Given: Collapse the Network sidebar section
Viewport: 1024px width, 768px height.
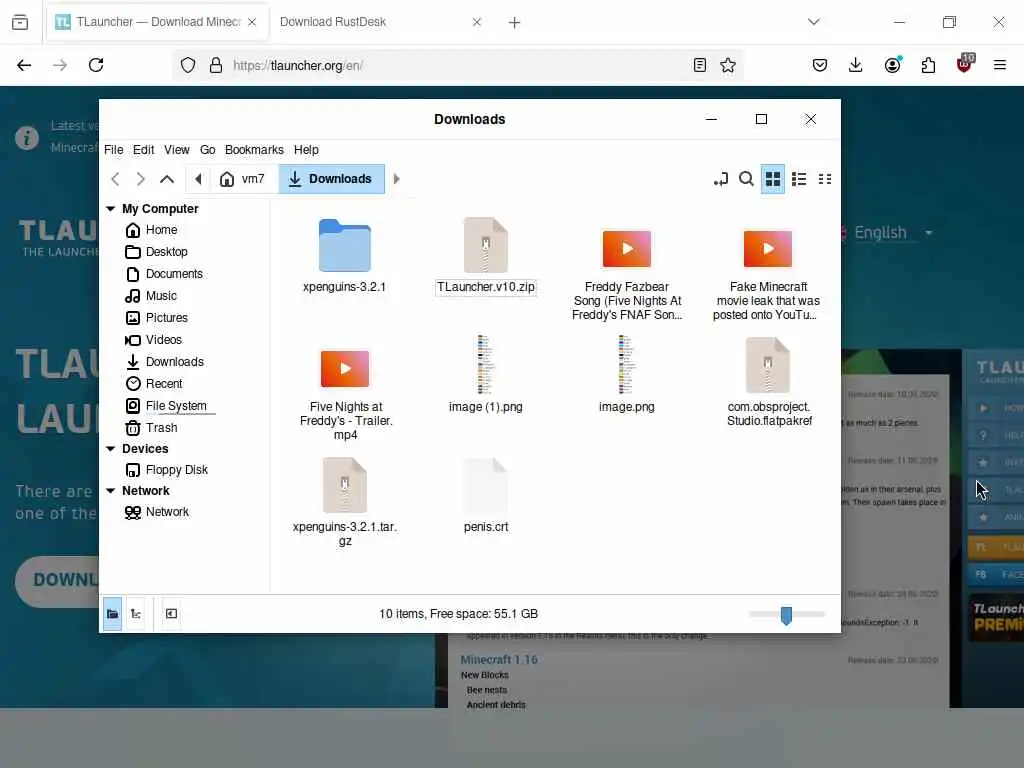Looking at the screenshot, I should pyautogui.click(x=110, y=490).
